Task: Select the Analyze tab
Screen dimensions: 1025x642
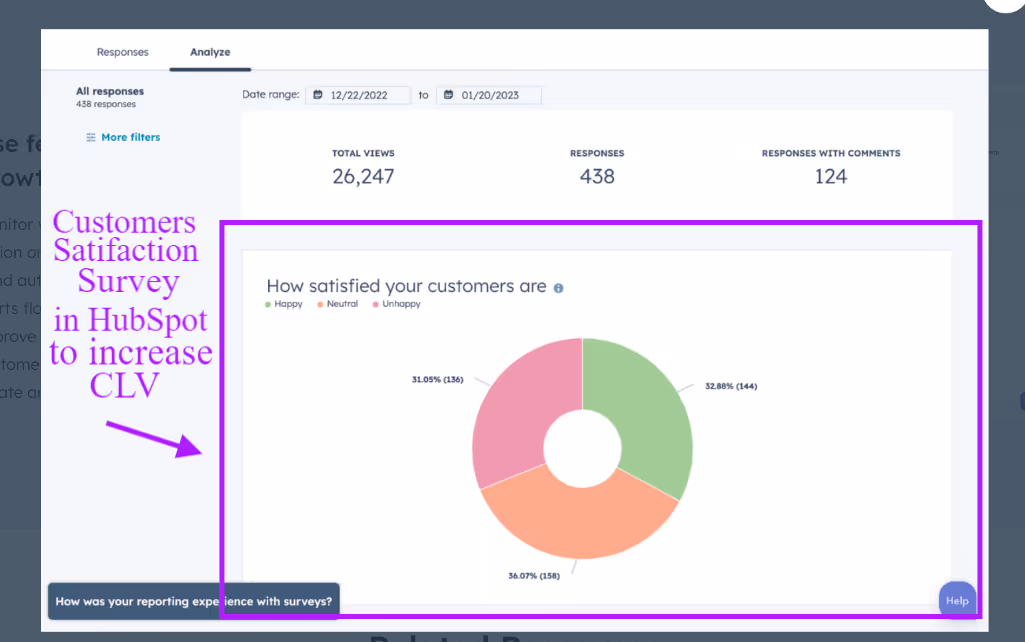Action: pyautogui.click(x=210, y=51)
